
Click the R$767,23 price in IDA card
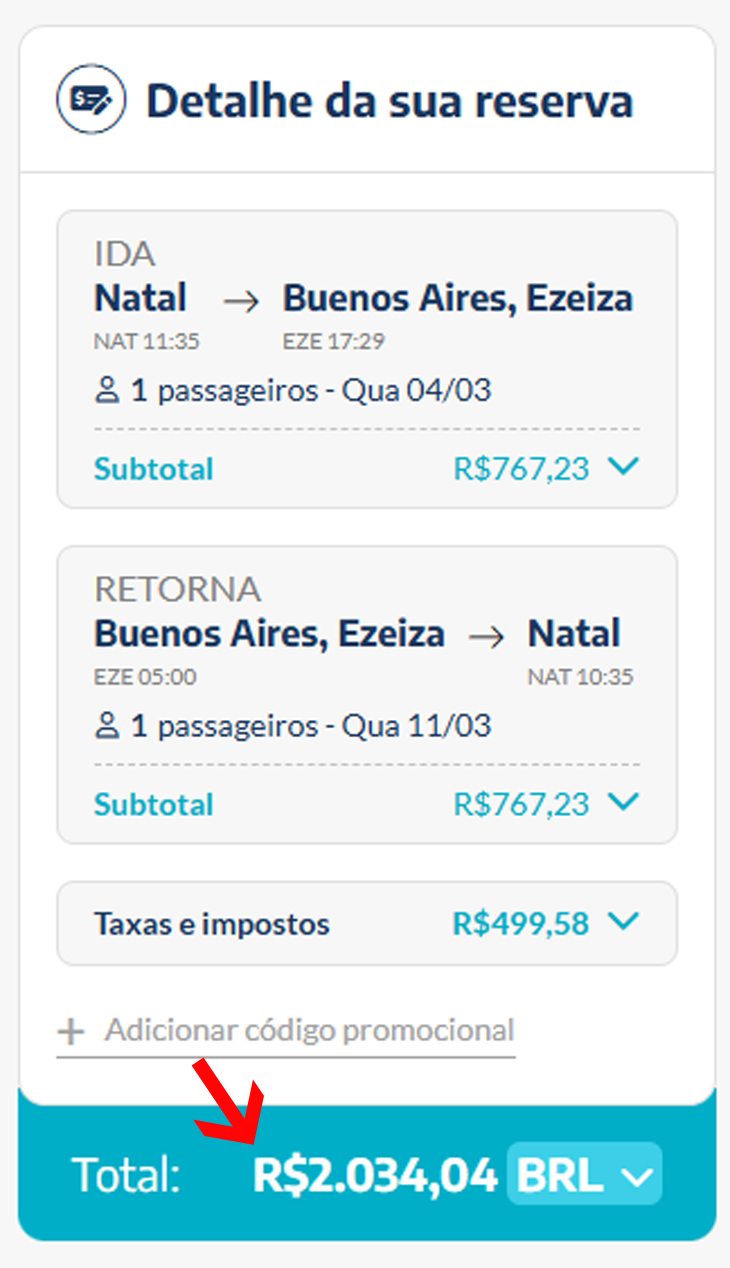522,468
